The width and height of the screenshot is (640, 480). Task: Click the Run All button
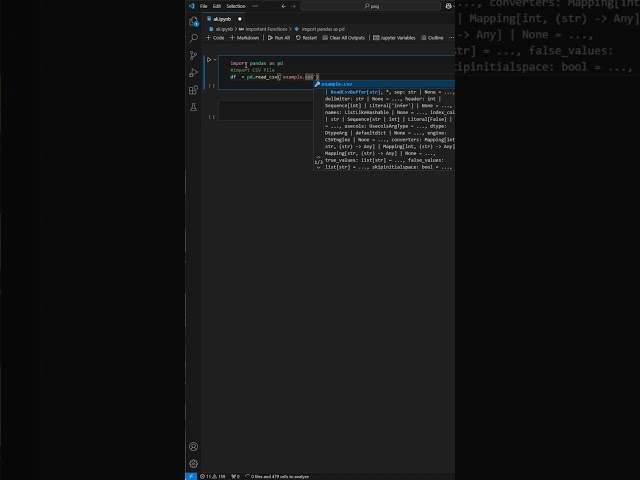click(279, 38)
